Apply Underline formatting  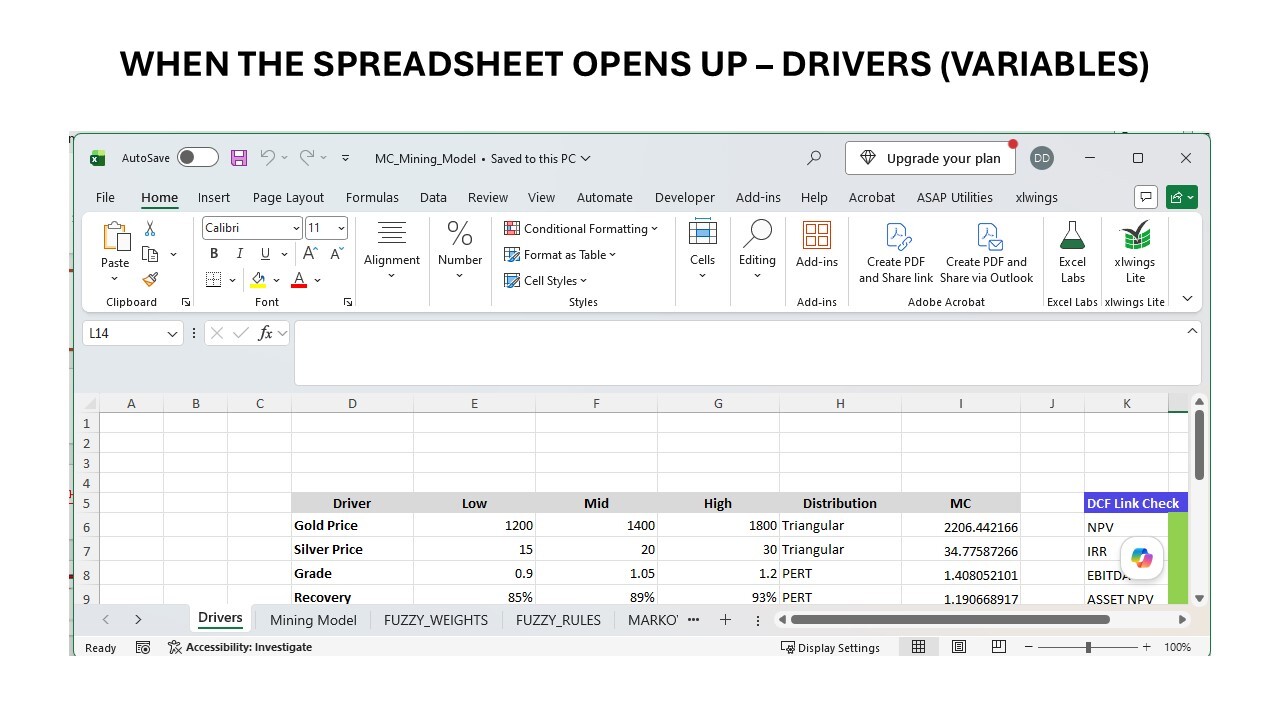pos(265,254)
